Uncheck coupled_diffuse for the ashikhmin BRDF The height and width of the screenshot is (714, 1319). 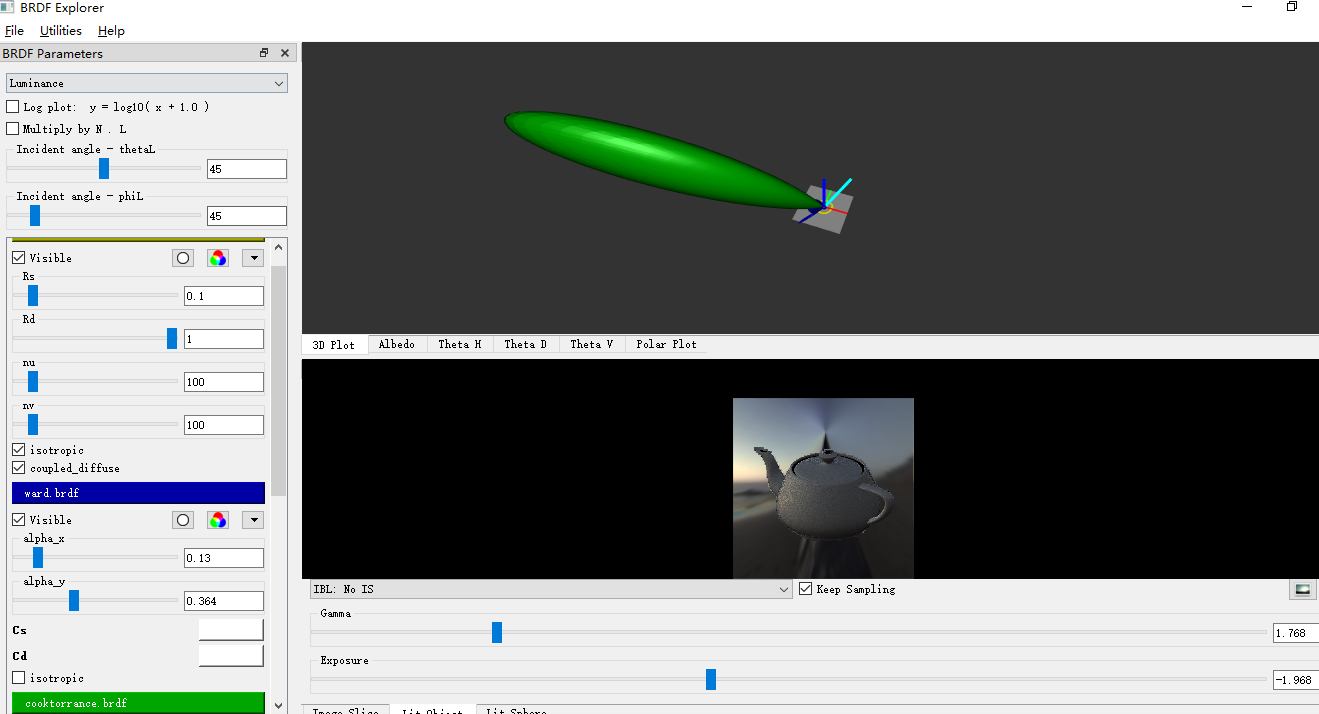(x=18, y=467)
